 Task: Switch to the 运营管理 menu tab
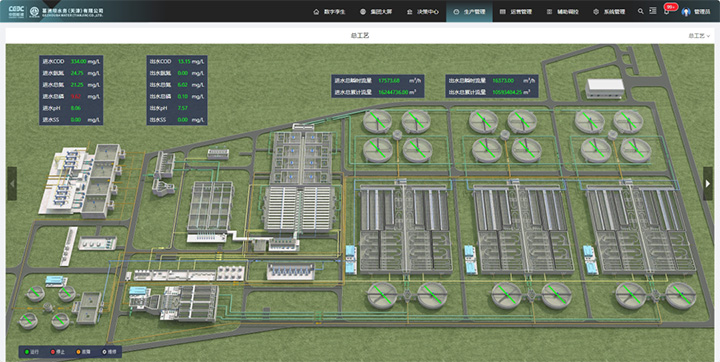tap(516, 12)
